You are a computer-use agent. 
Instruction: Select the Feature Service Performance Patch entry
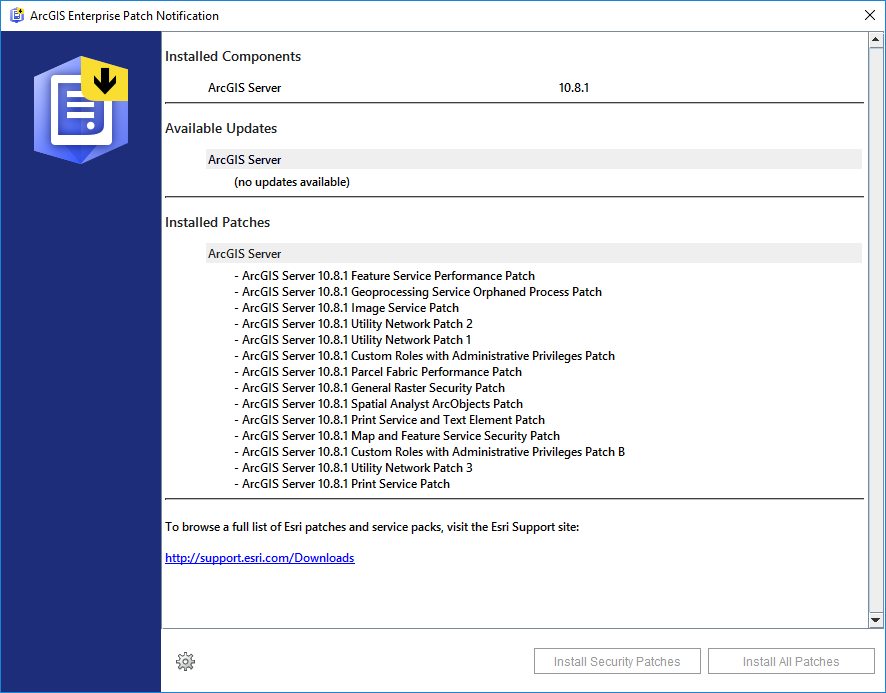pyautogui.click(x=385, y=276)
